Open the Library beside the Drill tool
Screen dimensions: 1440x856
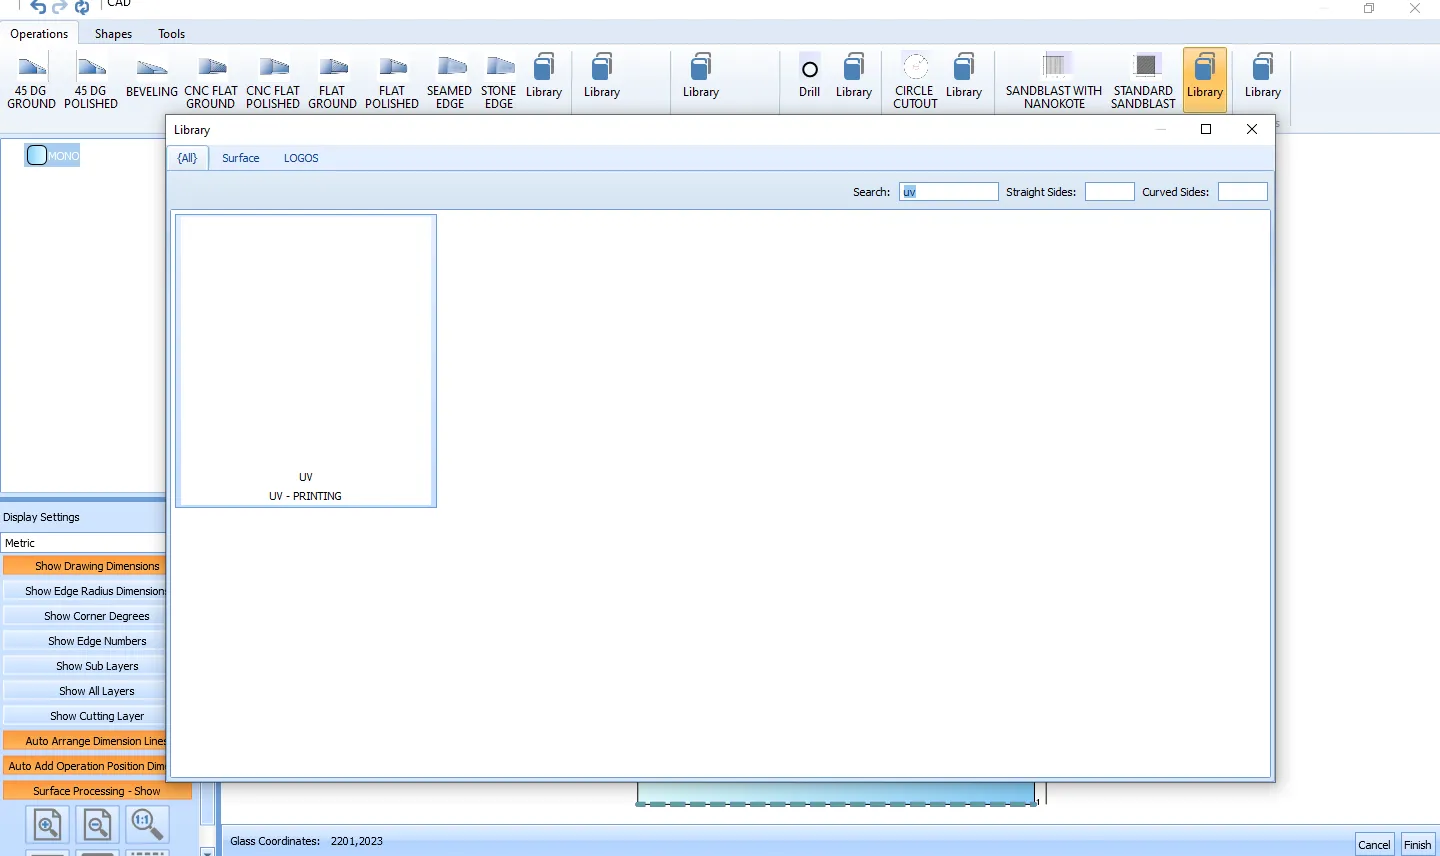coord(854,77)
